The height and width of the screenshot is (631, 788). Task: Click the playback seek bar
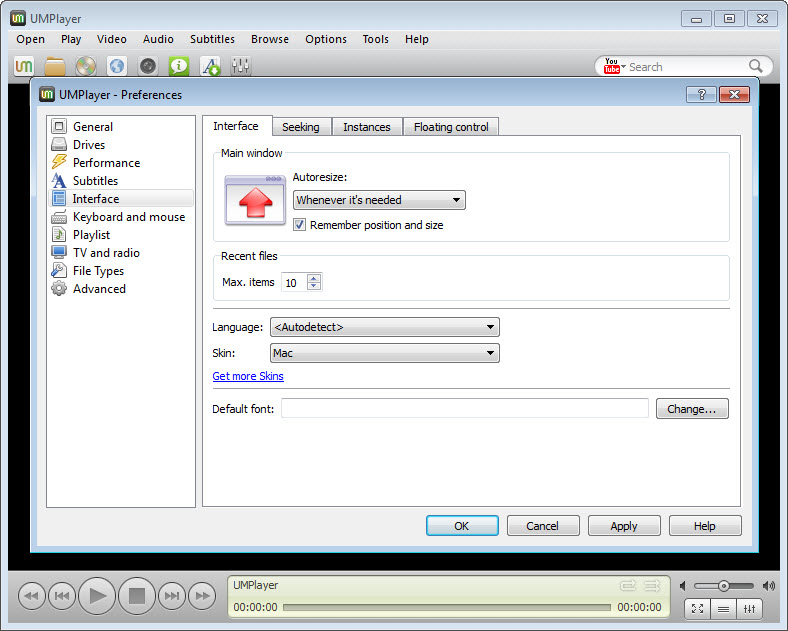447,607
